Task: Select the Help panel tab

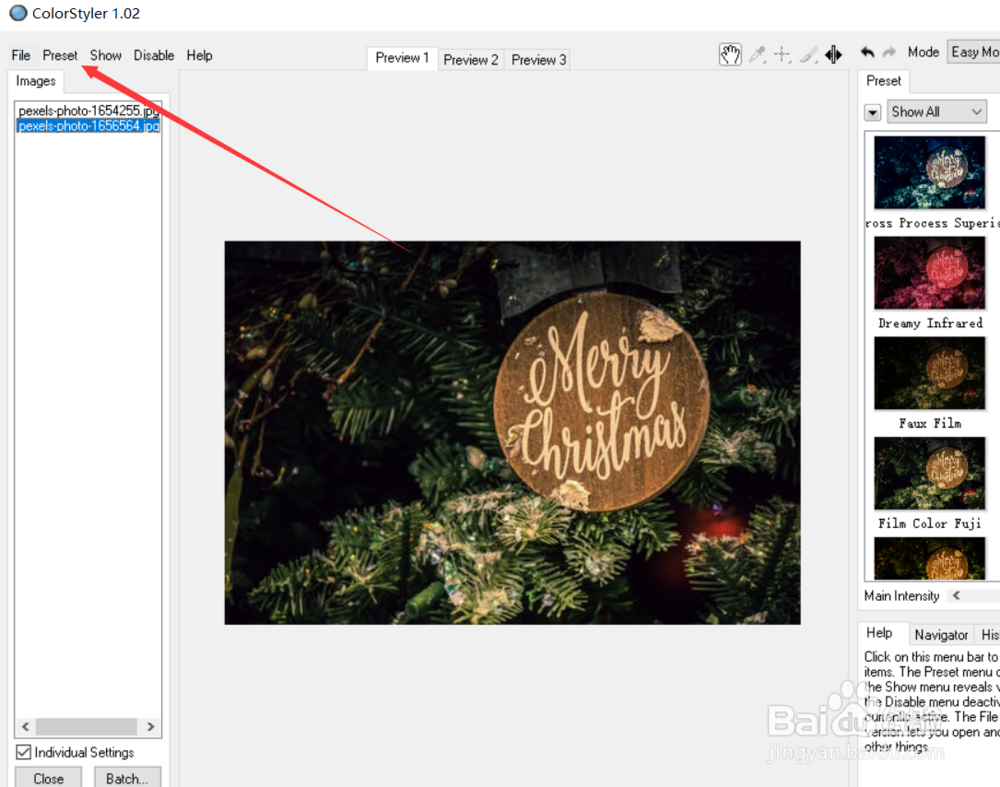Action: (879, 633)
